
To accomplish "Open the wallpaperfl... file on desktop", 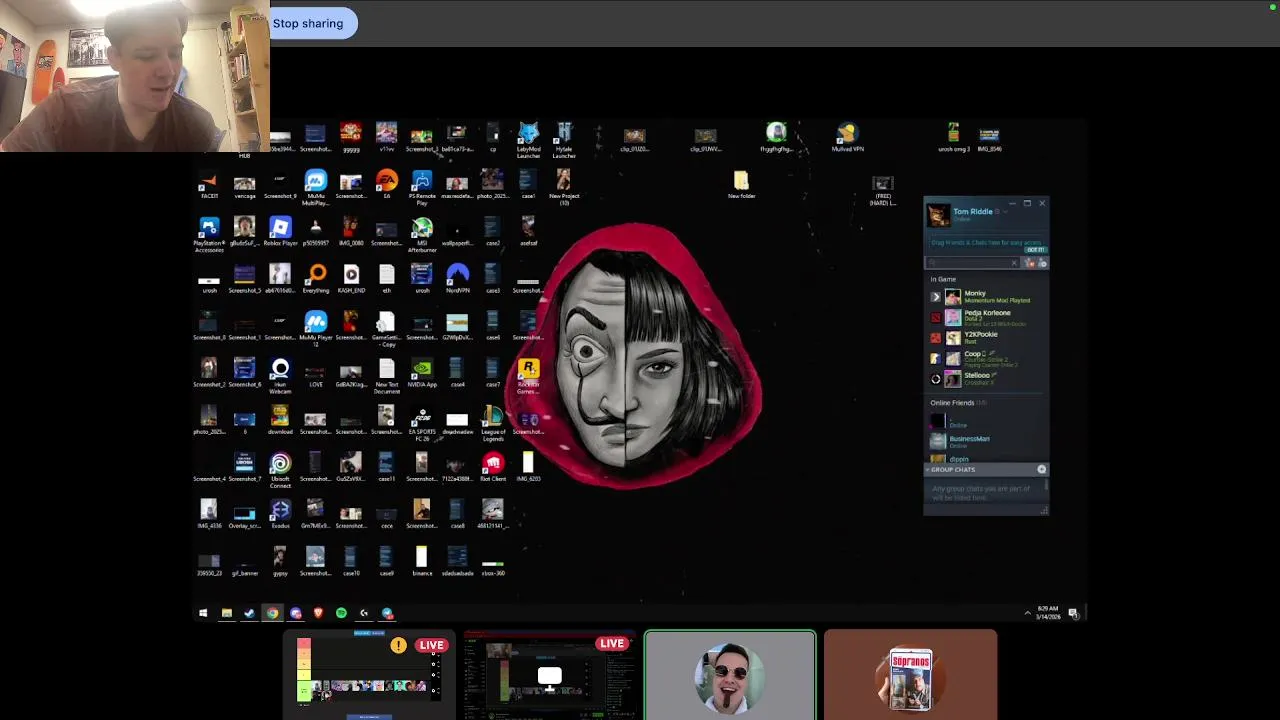I will tap(457, 233).
